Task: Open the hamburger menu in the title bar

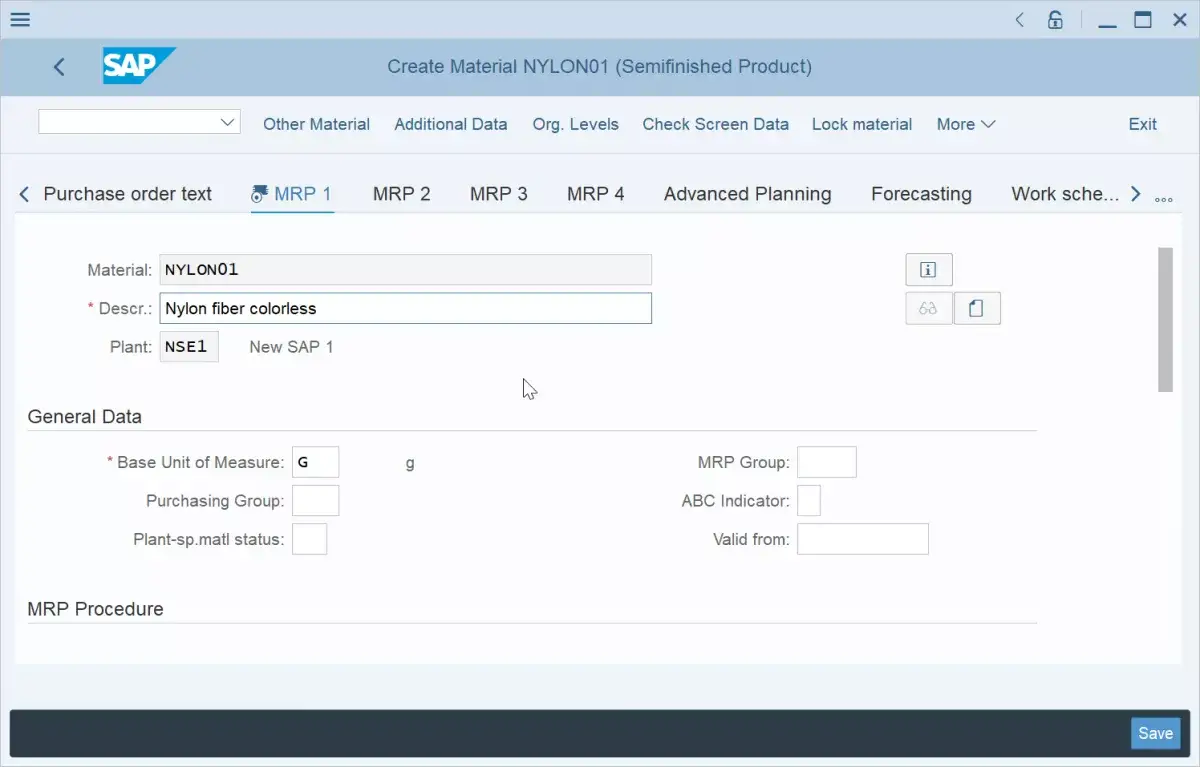Action: (20, 19)
